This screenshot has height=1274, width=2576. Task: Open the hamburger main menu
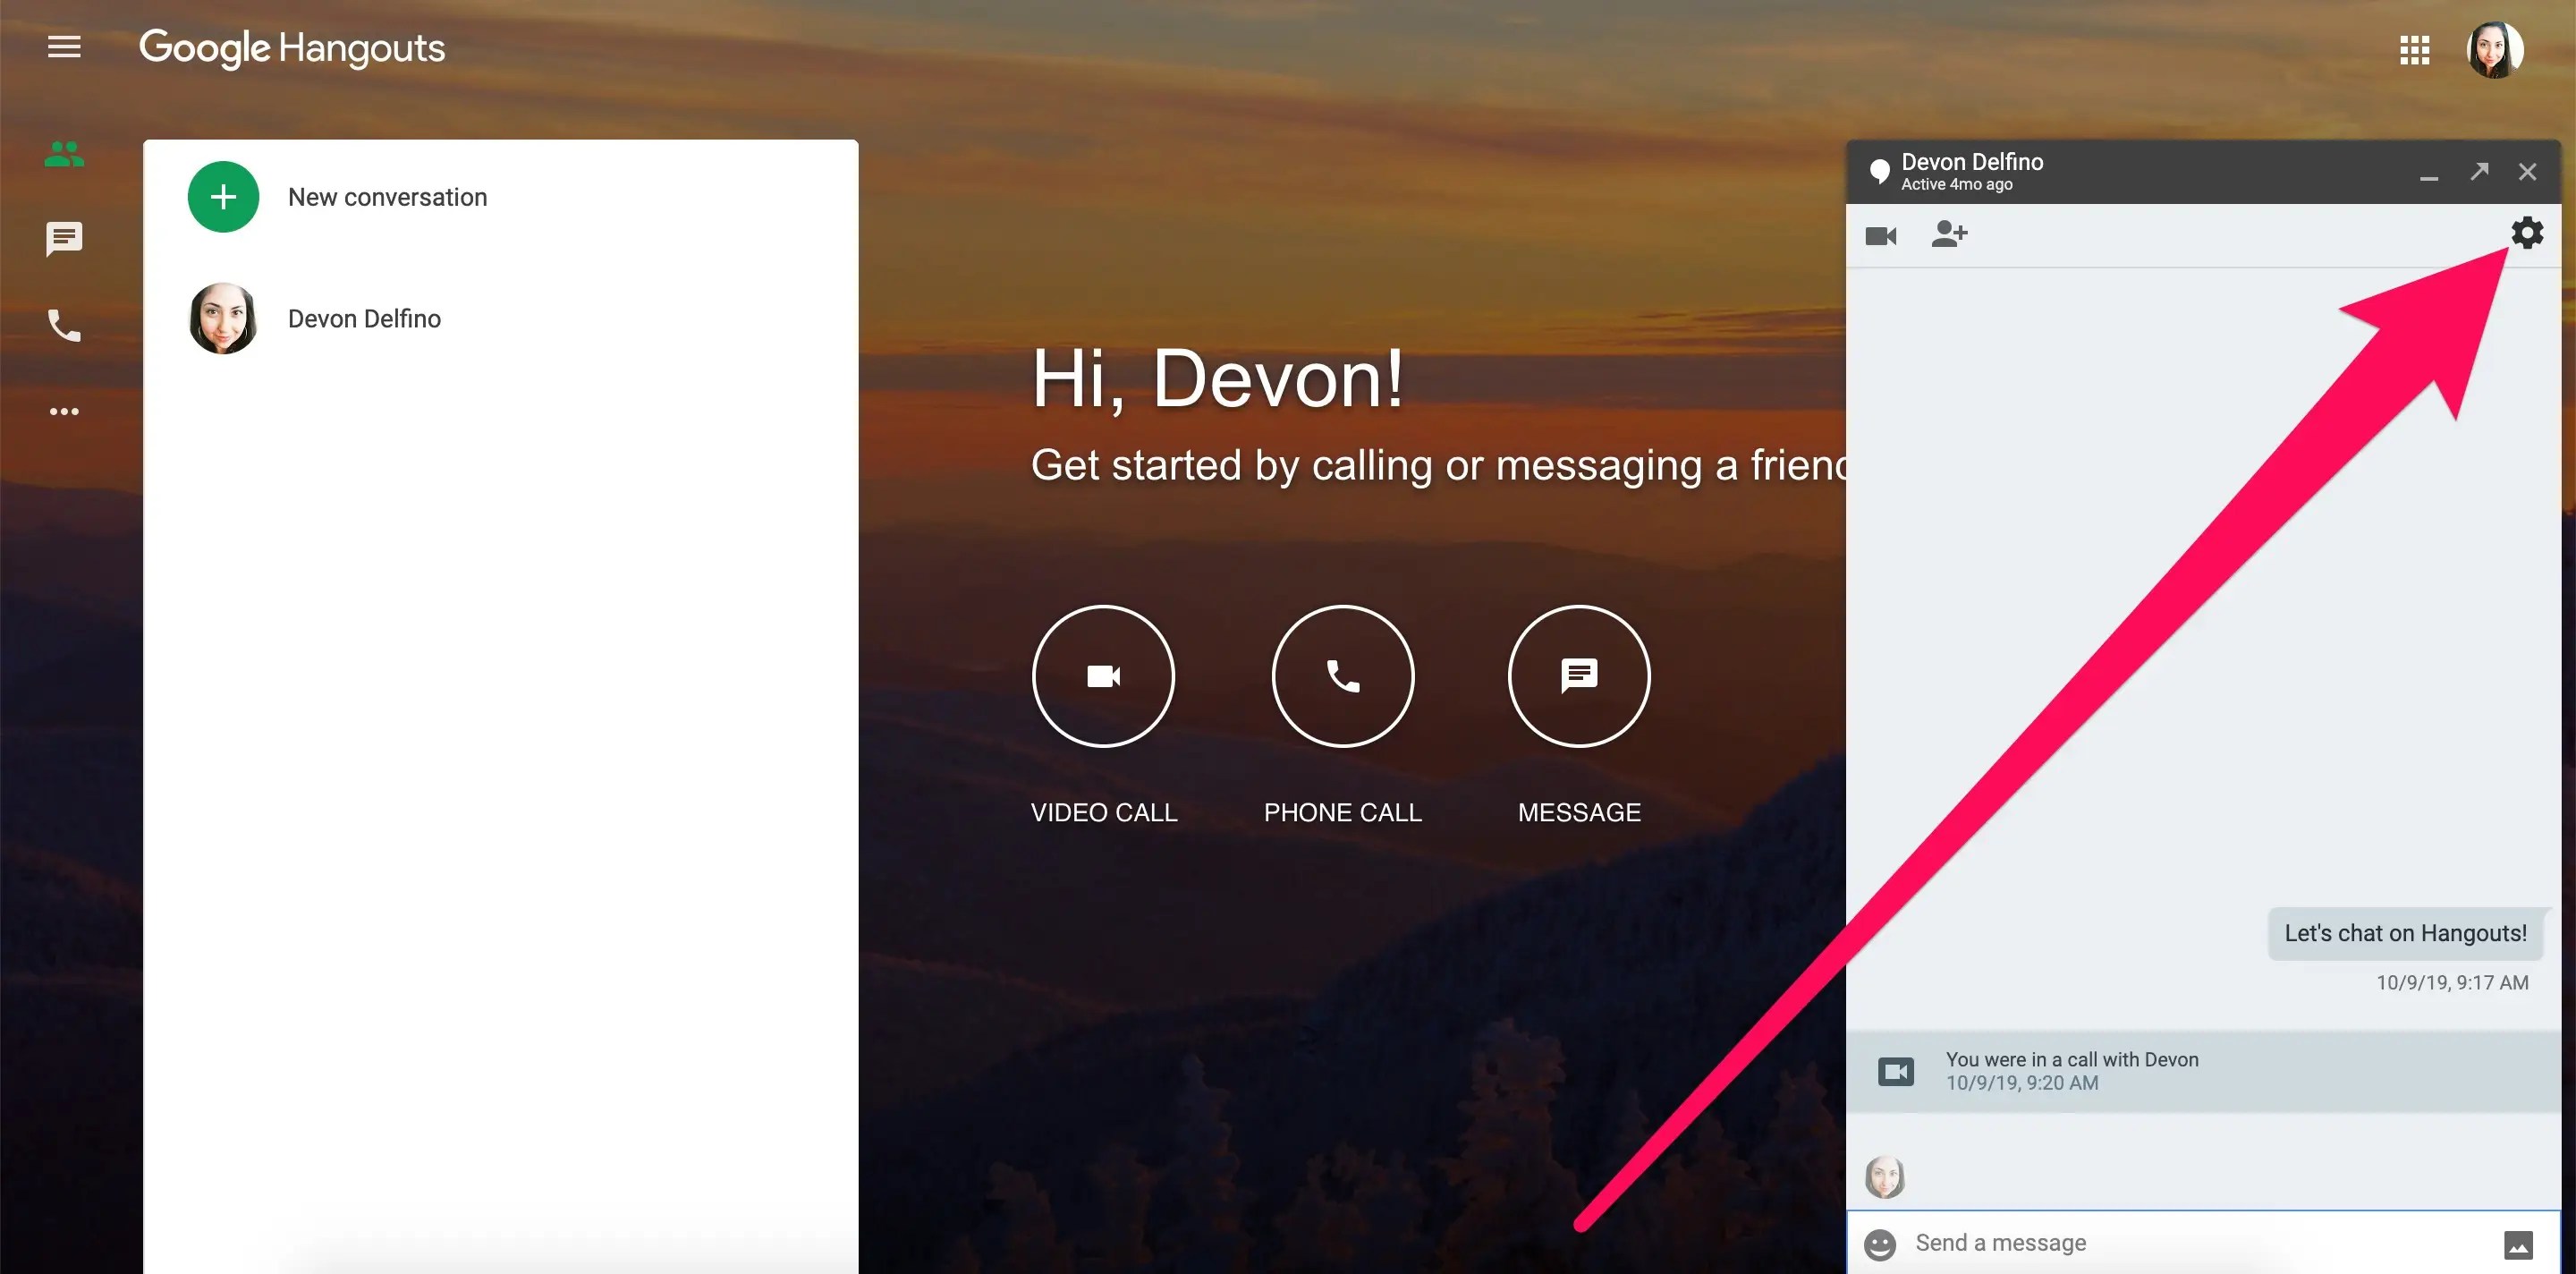click(64, 47)
